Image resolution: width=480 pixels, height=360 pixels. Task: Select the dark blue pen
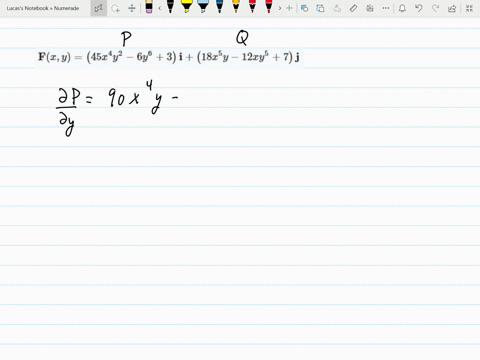pyautogui.click(x=219, y=7)
